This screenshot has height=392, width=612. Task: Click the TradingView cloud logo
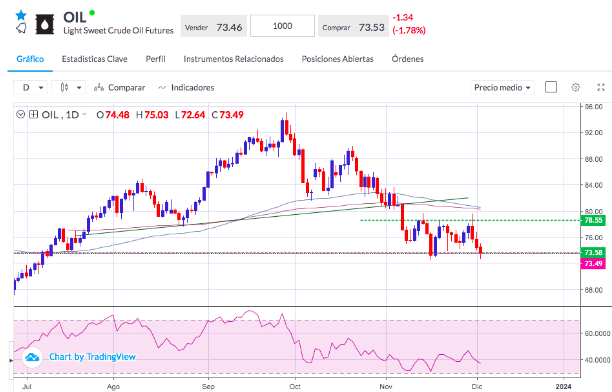pyautogui.click(x=32, y=357)
